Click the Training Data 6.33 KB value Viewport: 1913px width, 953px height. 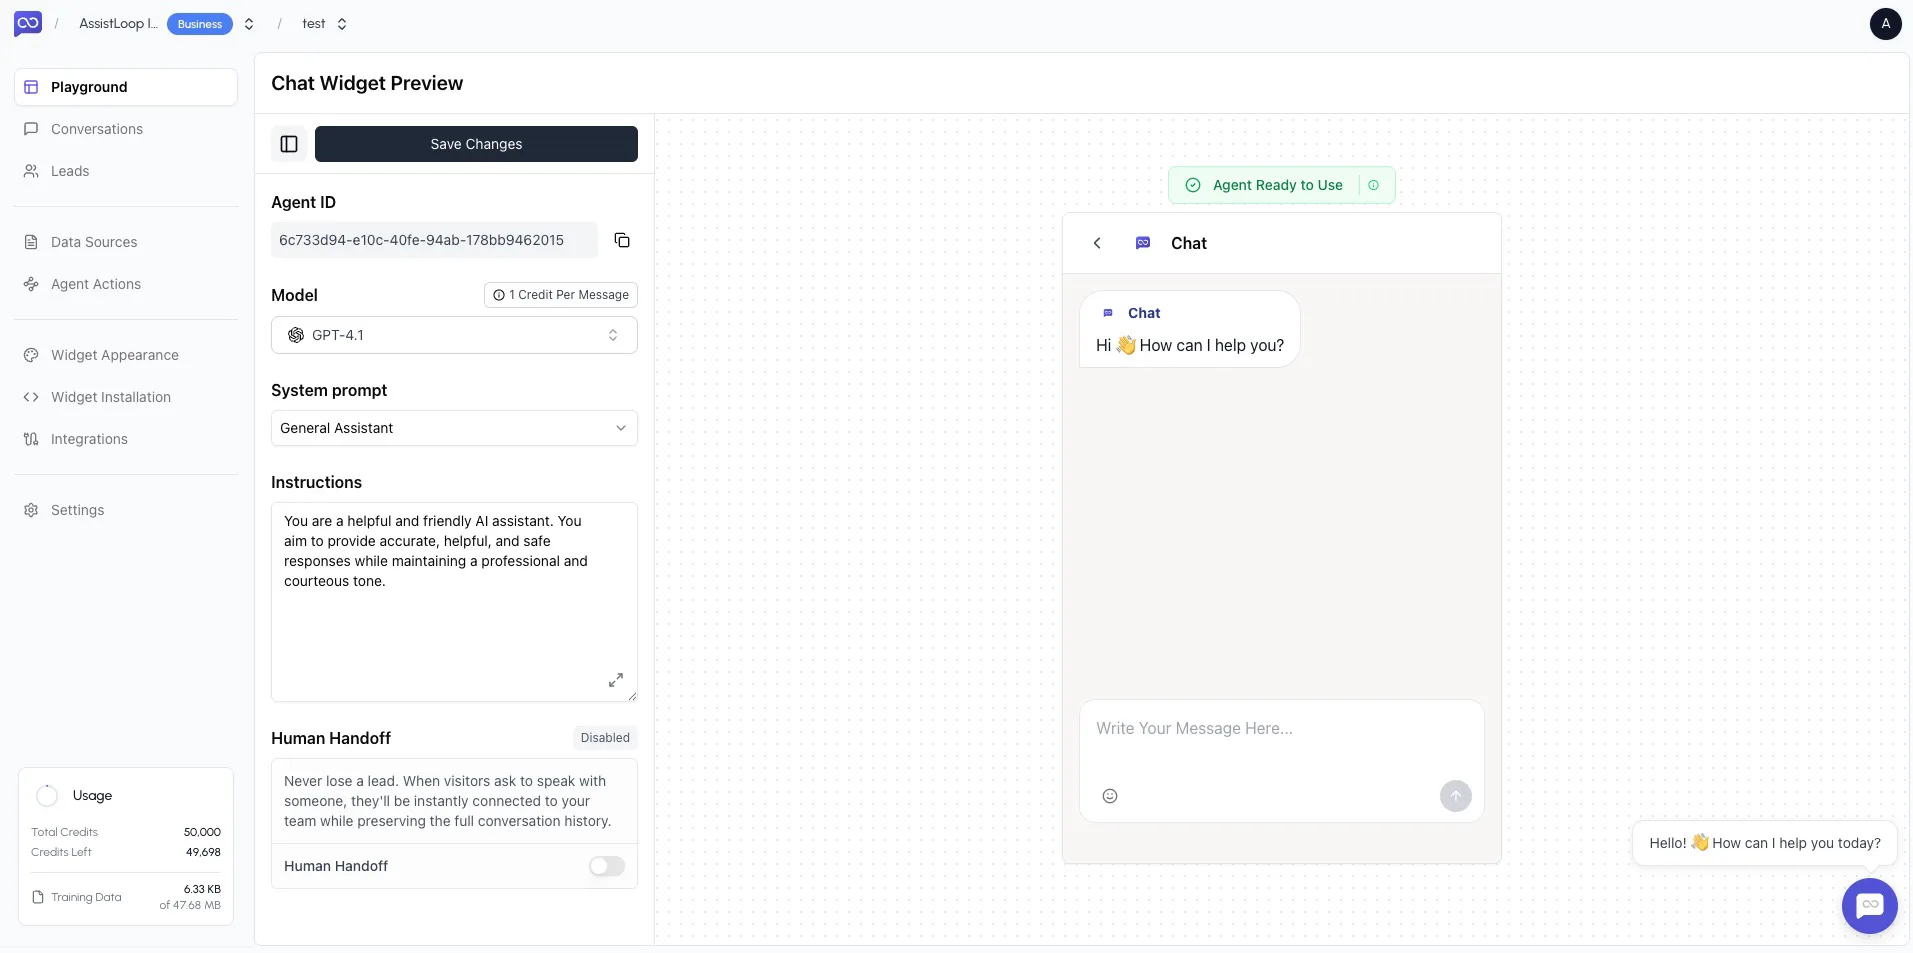[202, 889]
